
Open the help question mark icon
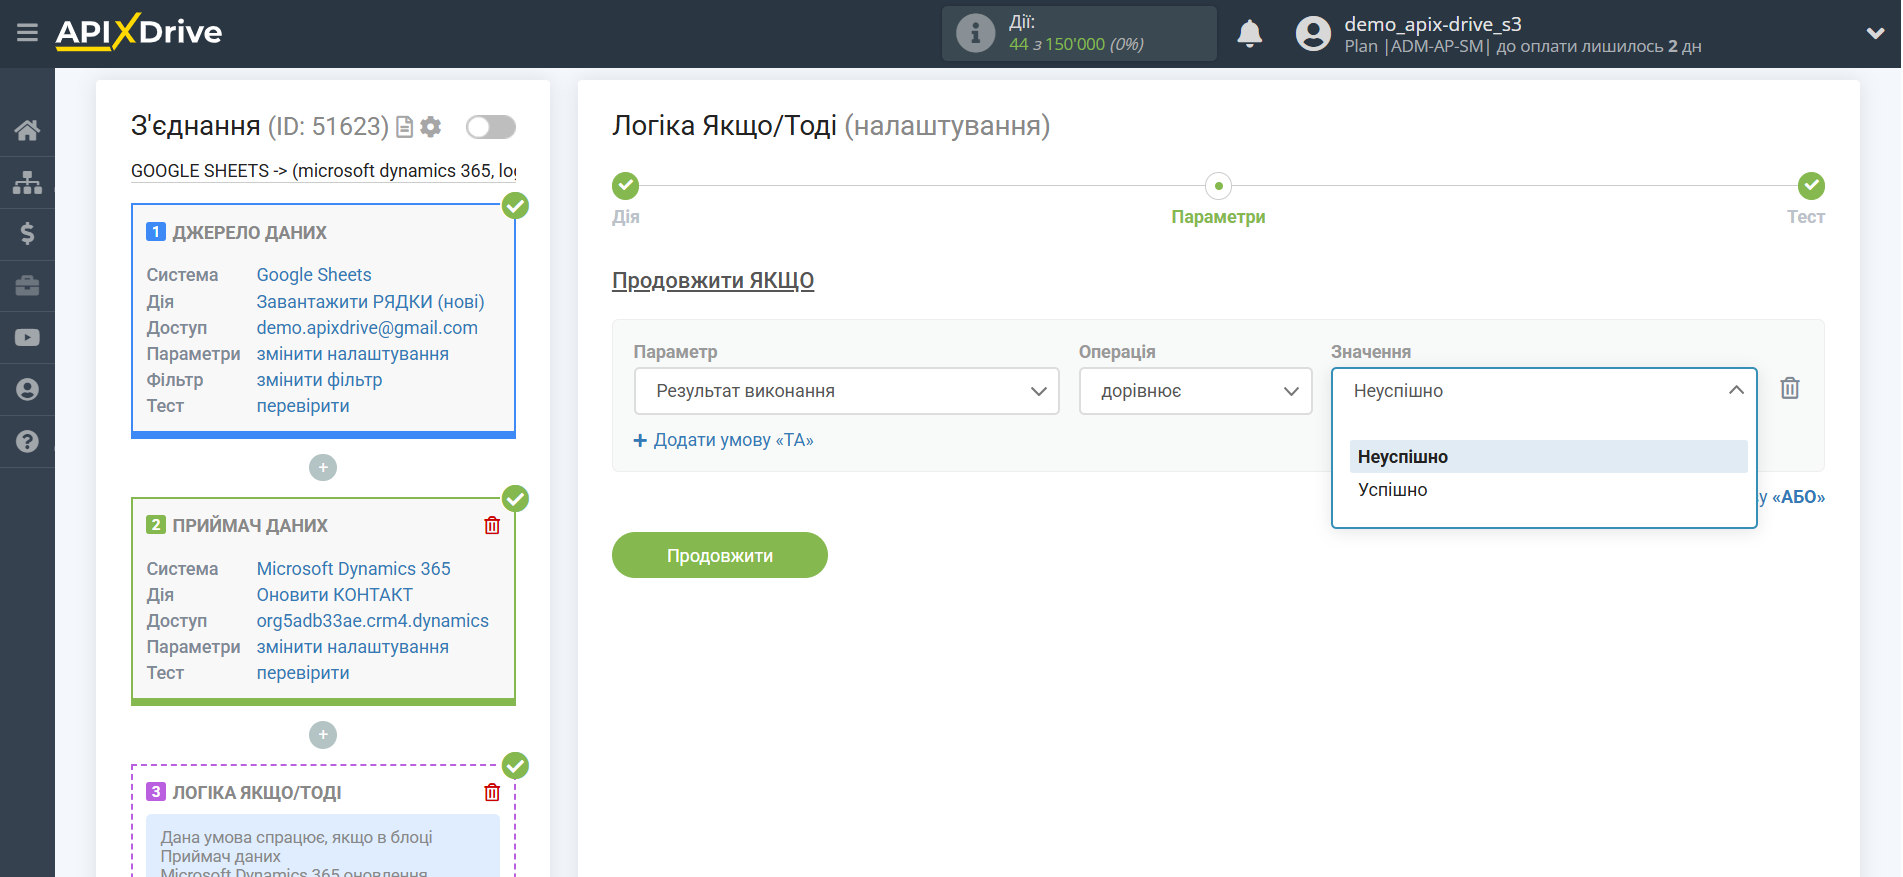tap(27, 441)
